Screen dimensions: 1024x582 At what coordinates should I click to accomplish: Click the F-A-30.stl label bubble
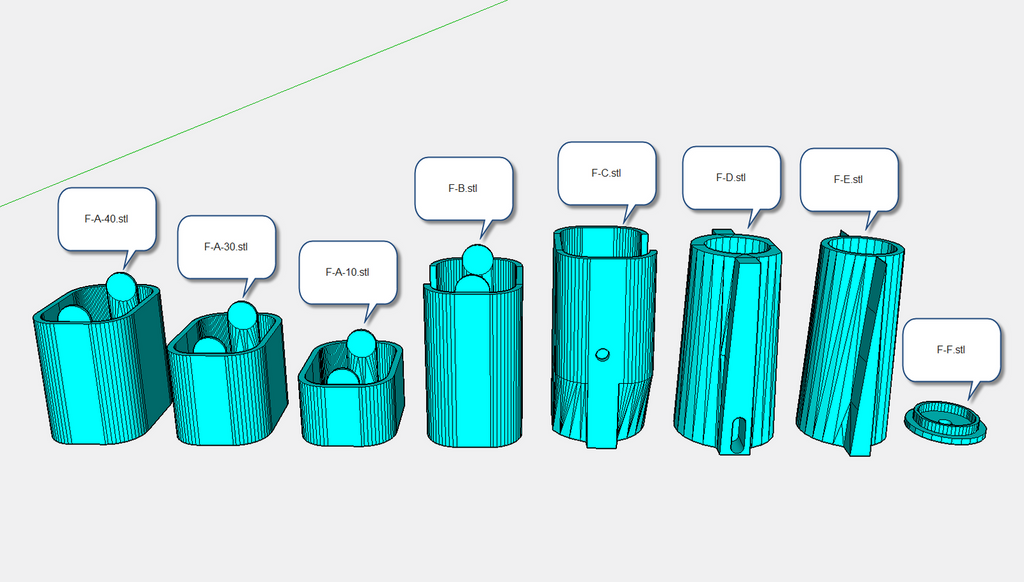[x=226, y=247]
